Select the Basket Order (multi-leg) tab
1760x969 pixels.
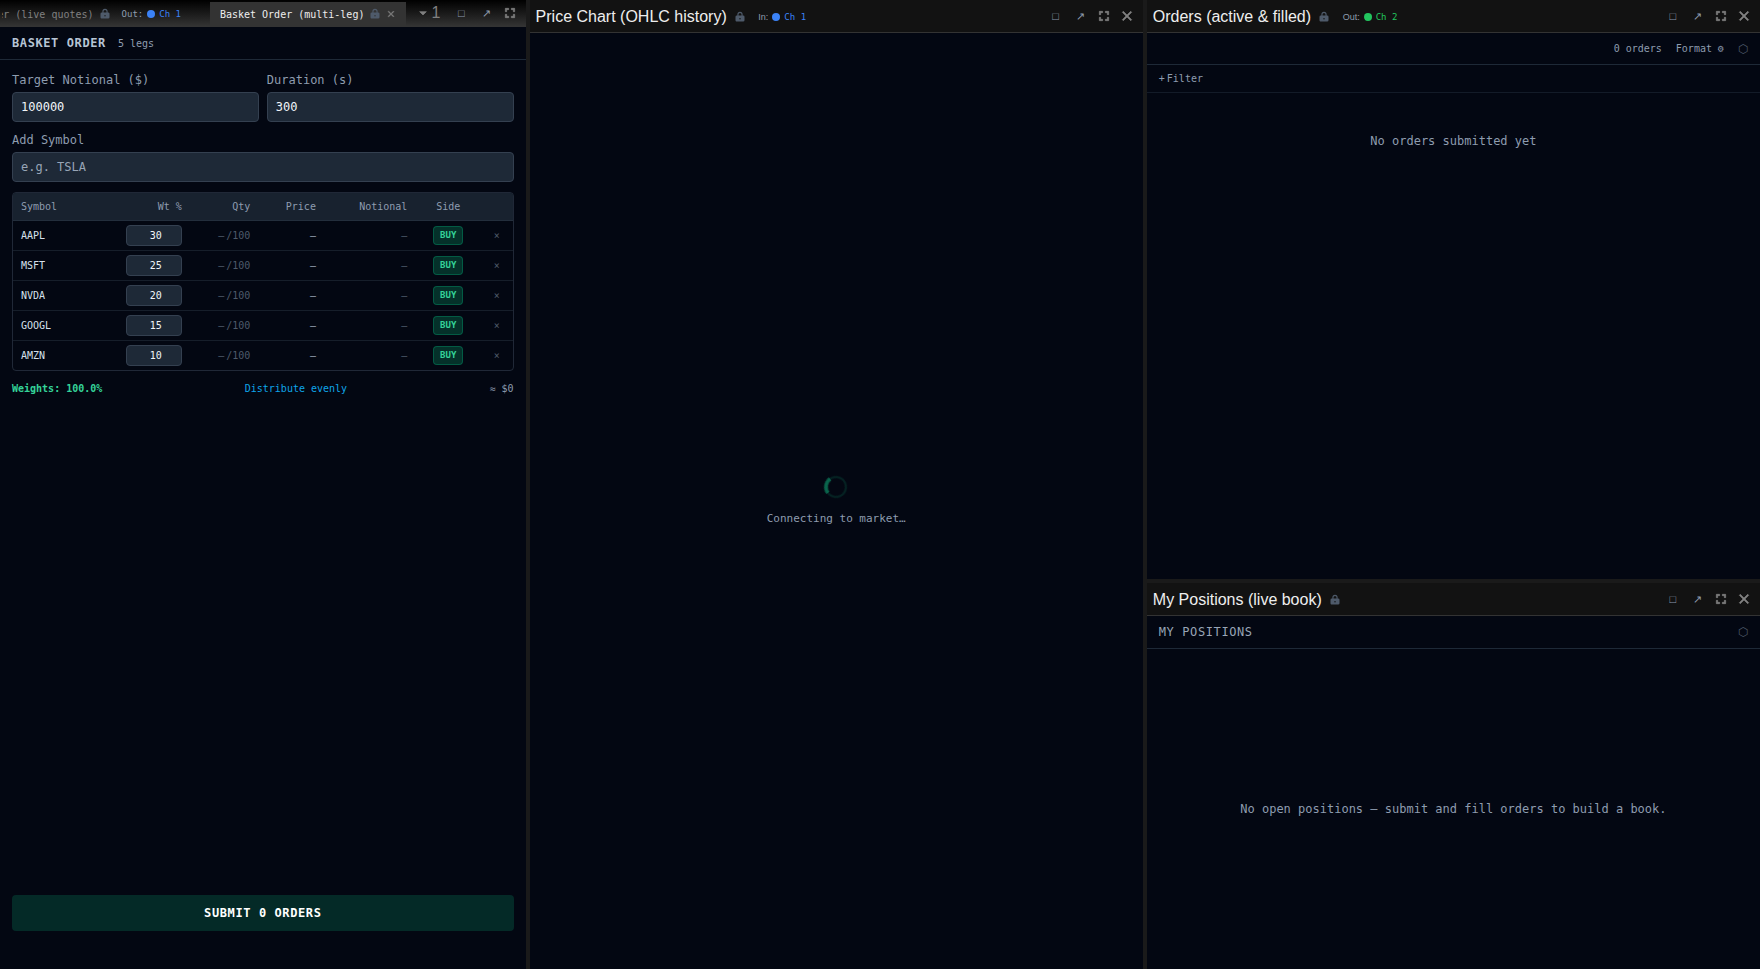(x=292, y=14)
